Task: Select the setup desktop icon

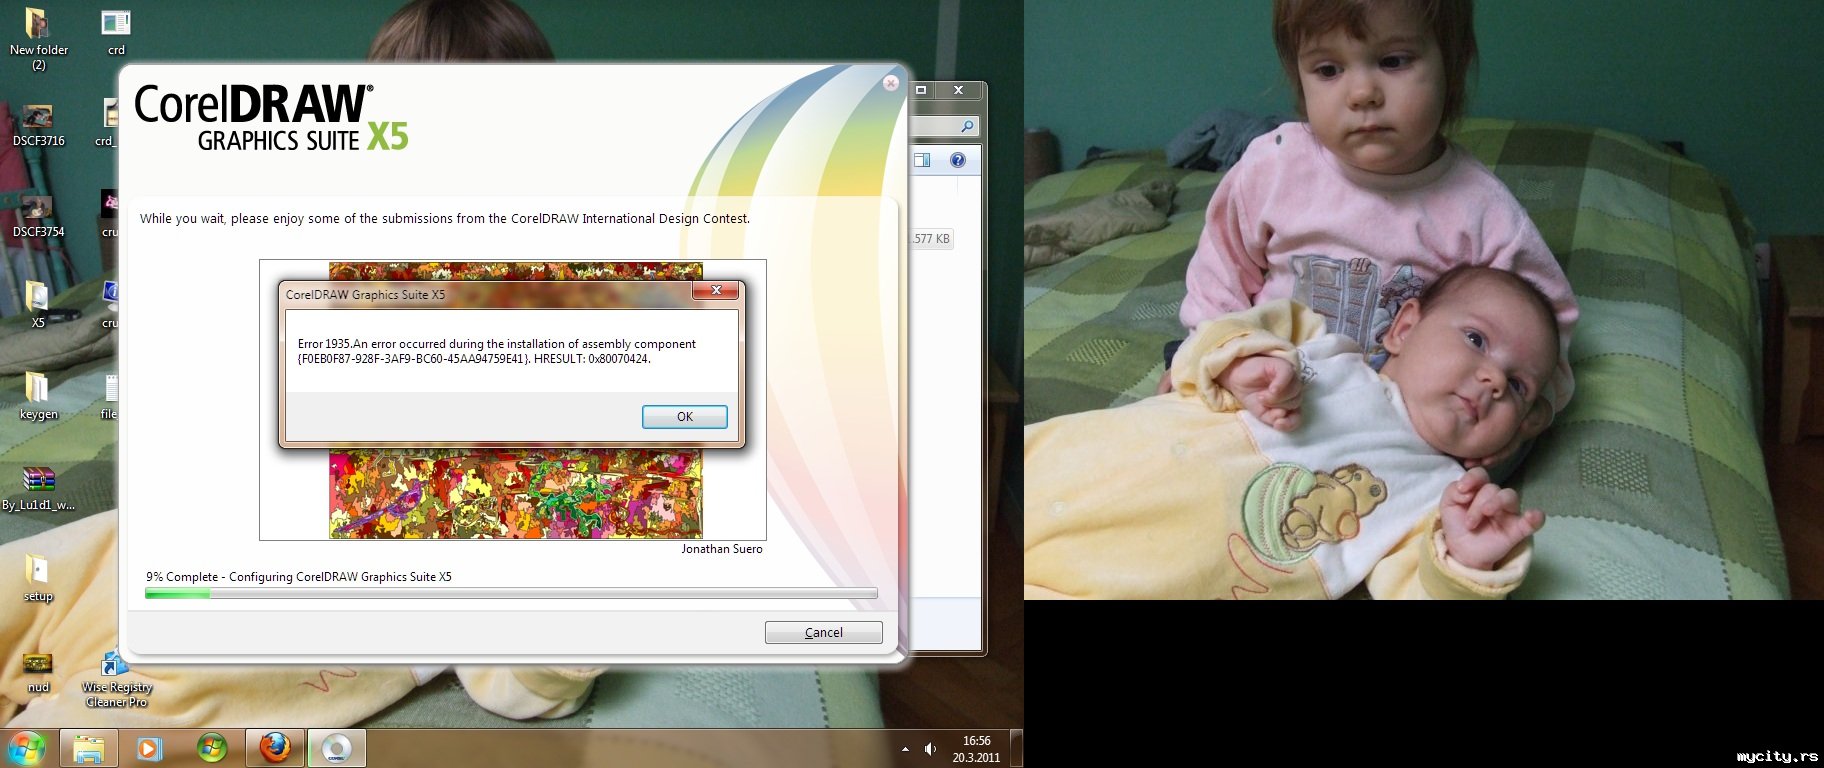Action: pyautogui.click(x=38, y=578)
